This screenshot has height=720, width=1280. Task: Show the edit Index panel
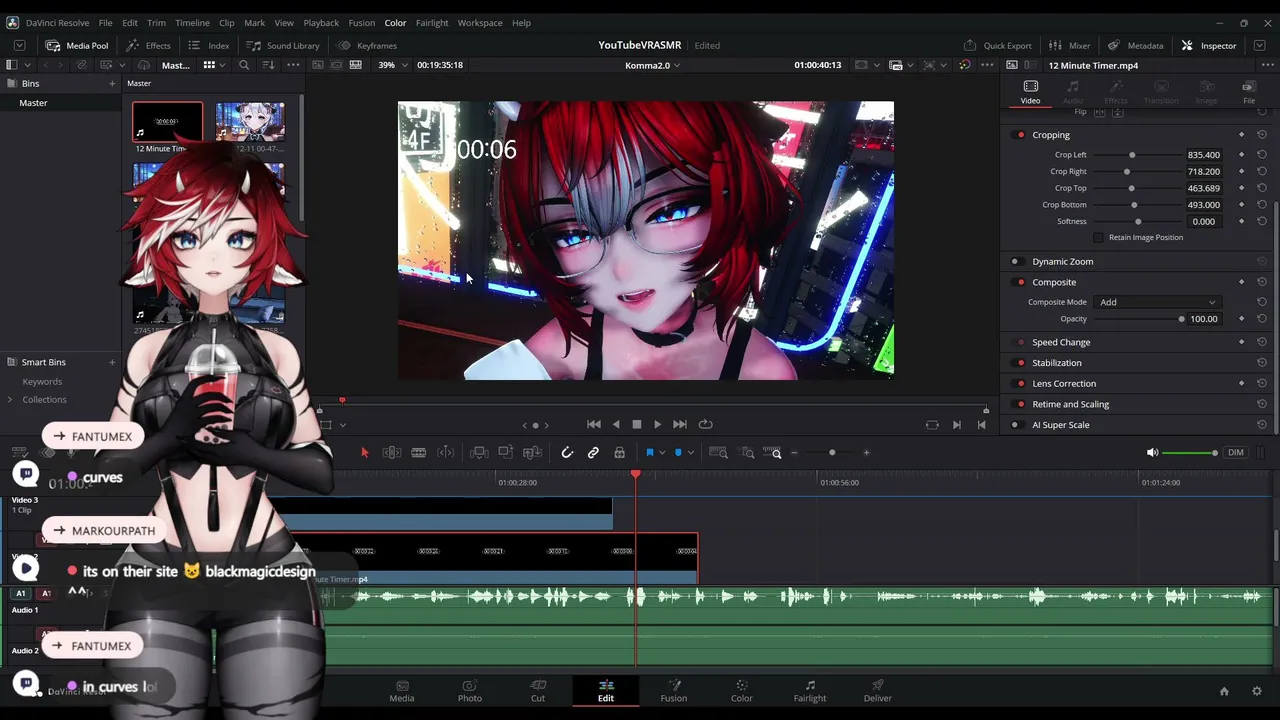[x=209, y=45]
